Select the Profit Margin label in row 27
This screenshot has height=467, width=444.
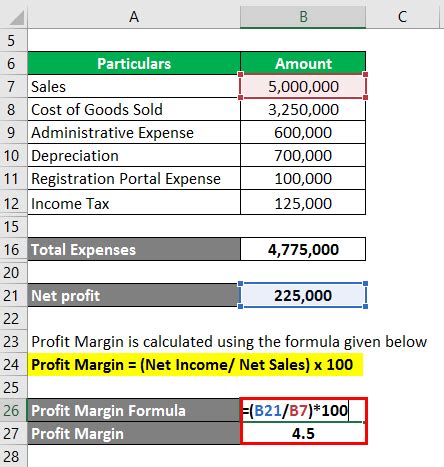tap(134, 433)
